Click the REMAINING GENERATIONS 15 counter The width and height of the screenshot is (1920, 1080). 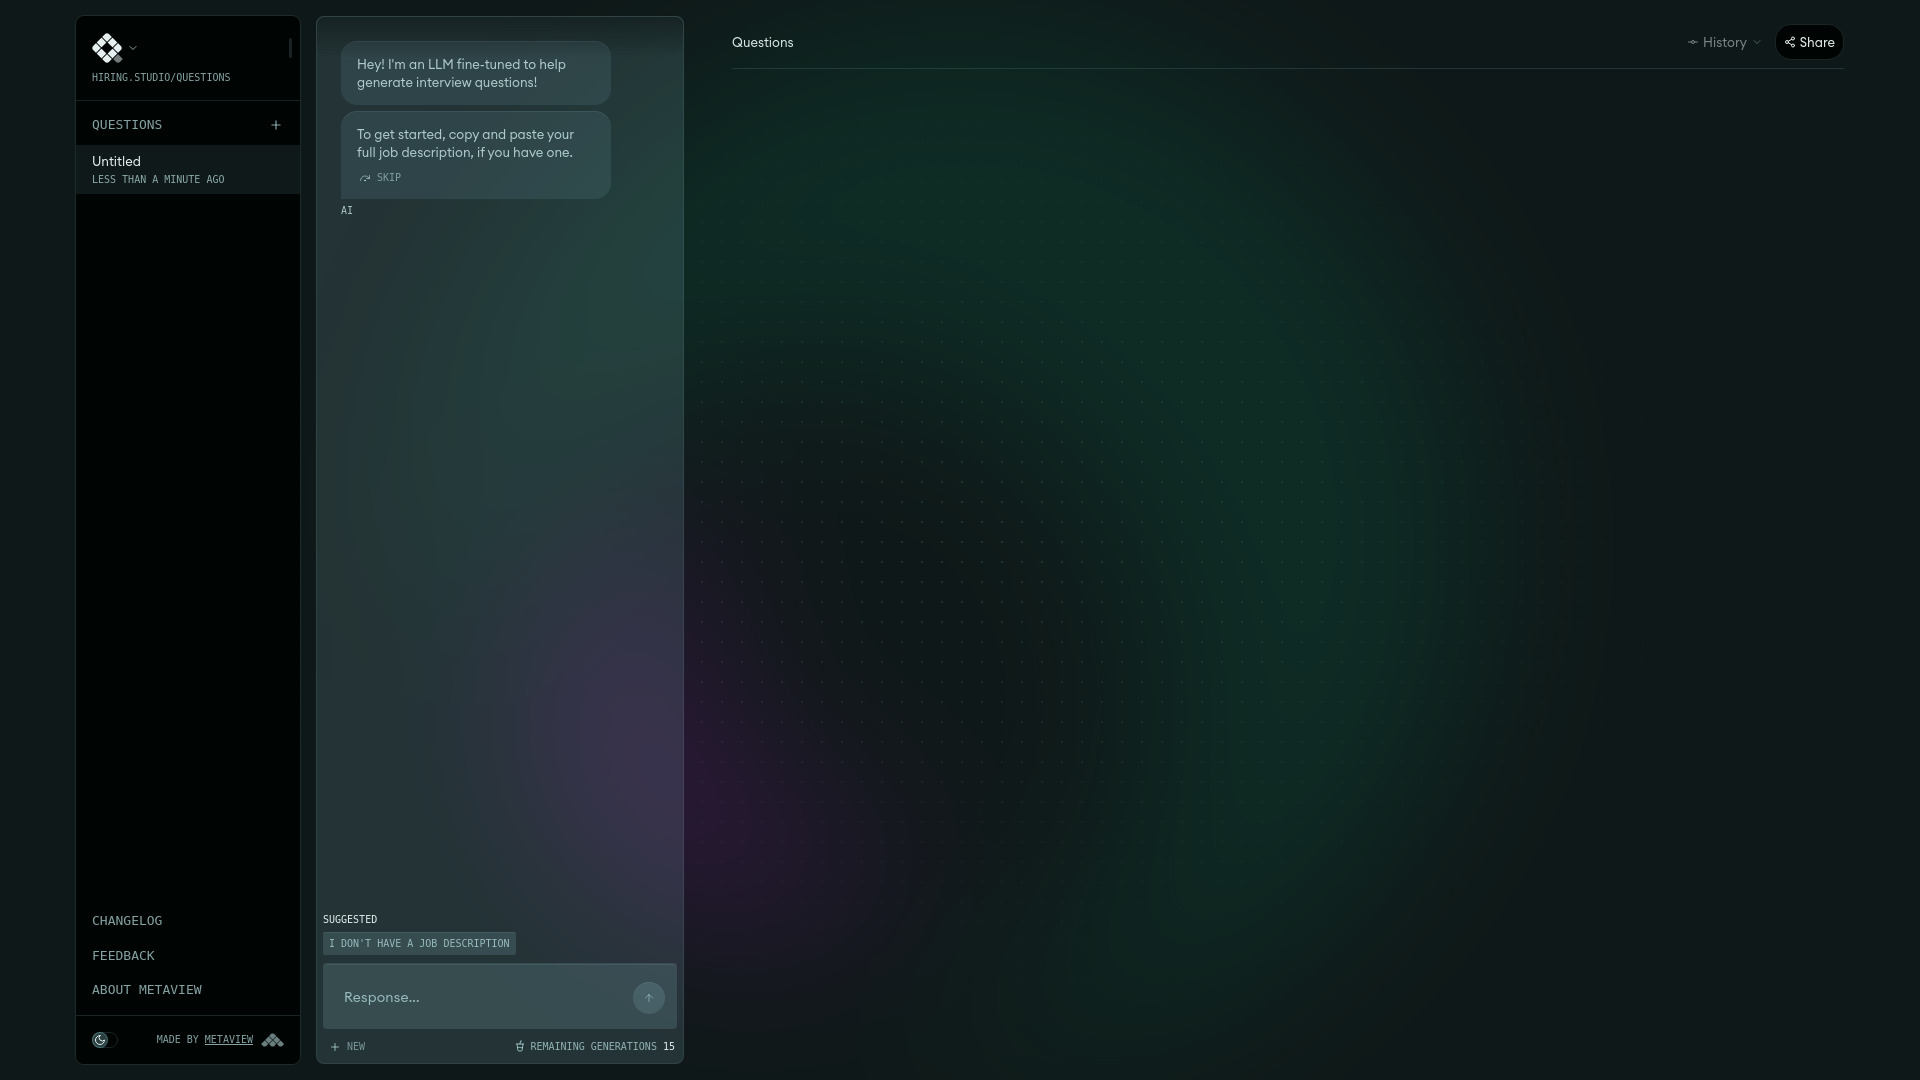click(595, 1046)
